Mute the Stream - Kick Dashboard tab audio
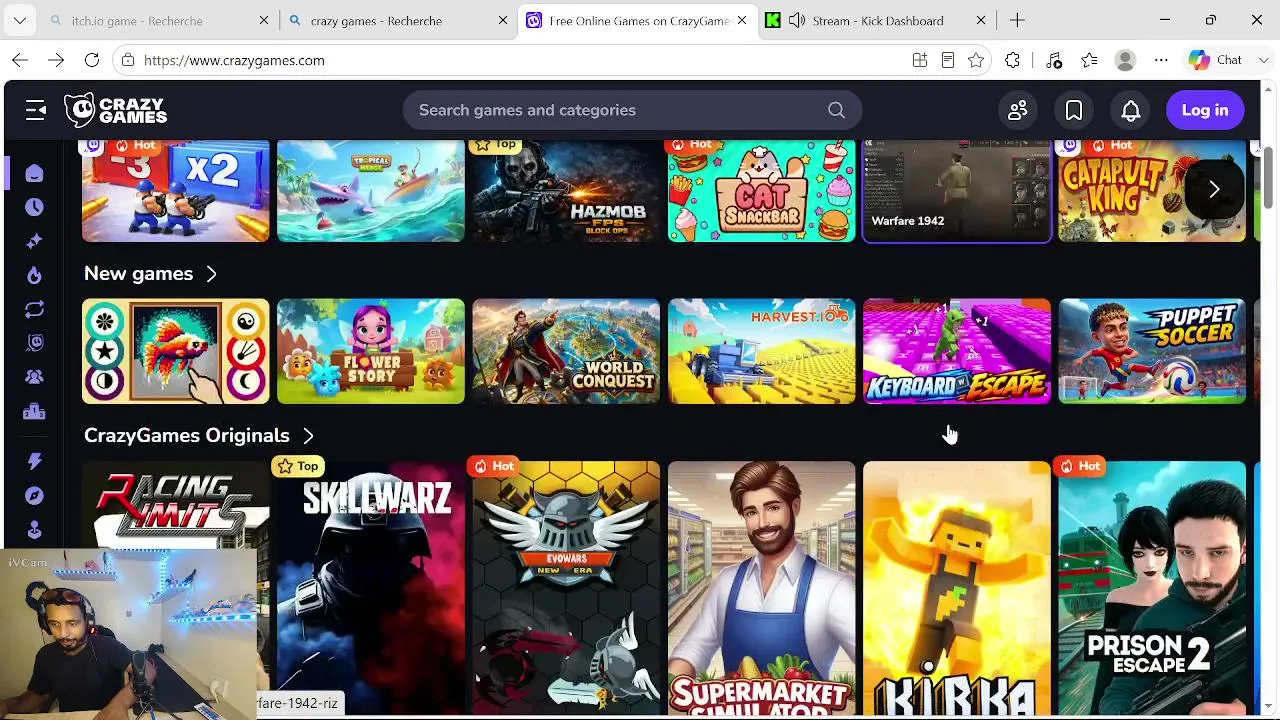Screen dimensions: 1280x720 tap(797, 20)
